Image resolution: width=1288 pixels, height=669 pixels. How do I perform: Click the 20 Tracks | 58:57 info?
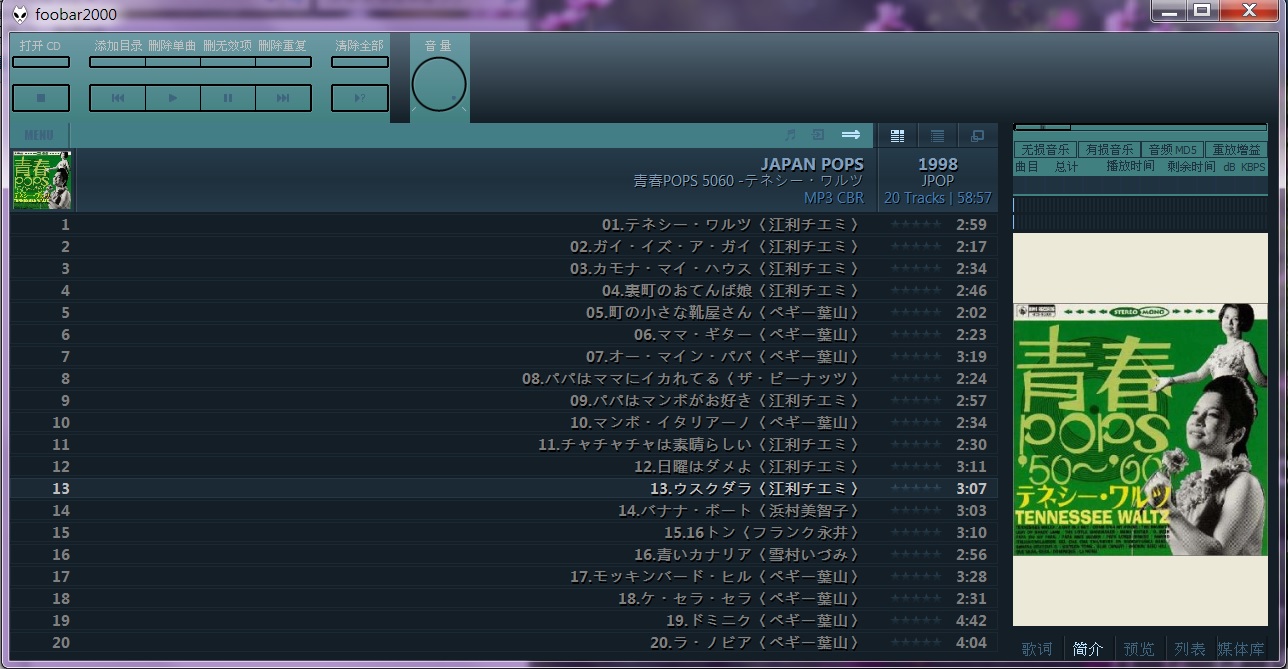pyautogui.click(x=938, y=198)
